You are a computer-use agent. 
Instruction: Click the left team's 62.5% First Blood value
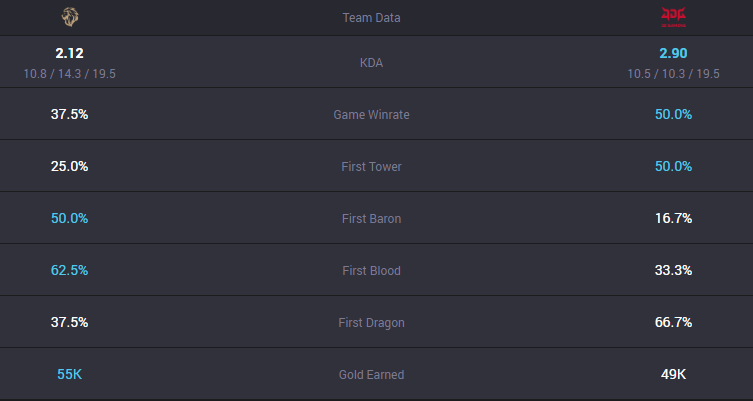[70, 270]
